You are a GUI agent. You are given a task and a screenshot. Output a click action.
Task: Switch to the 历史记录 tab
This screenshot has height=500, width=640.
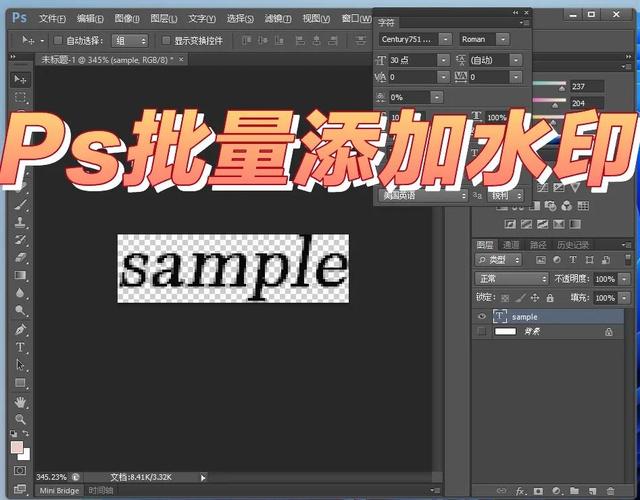(x=573, y=245)
